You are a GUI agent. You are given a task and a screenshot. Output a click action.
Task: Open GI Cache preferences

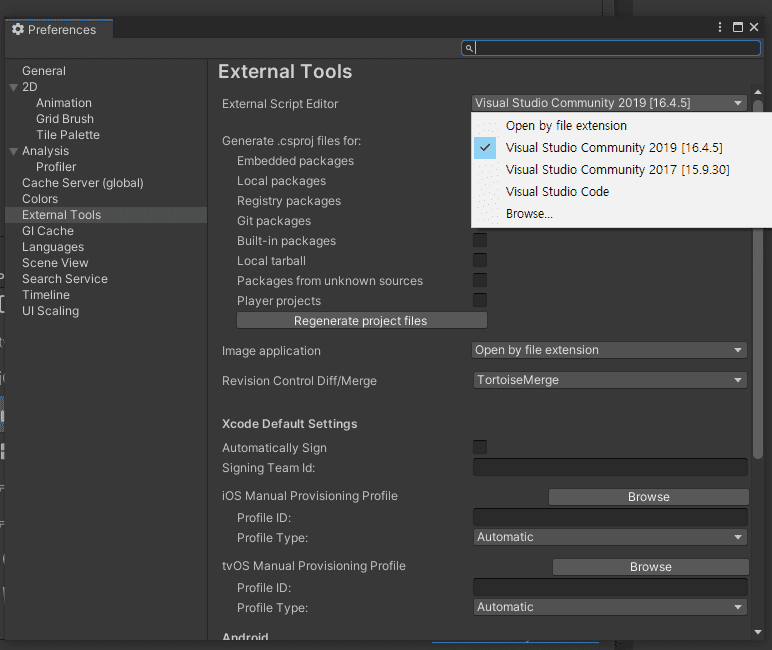(48, 231)
